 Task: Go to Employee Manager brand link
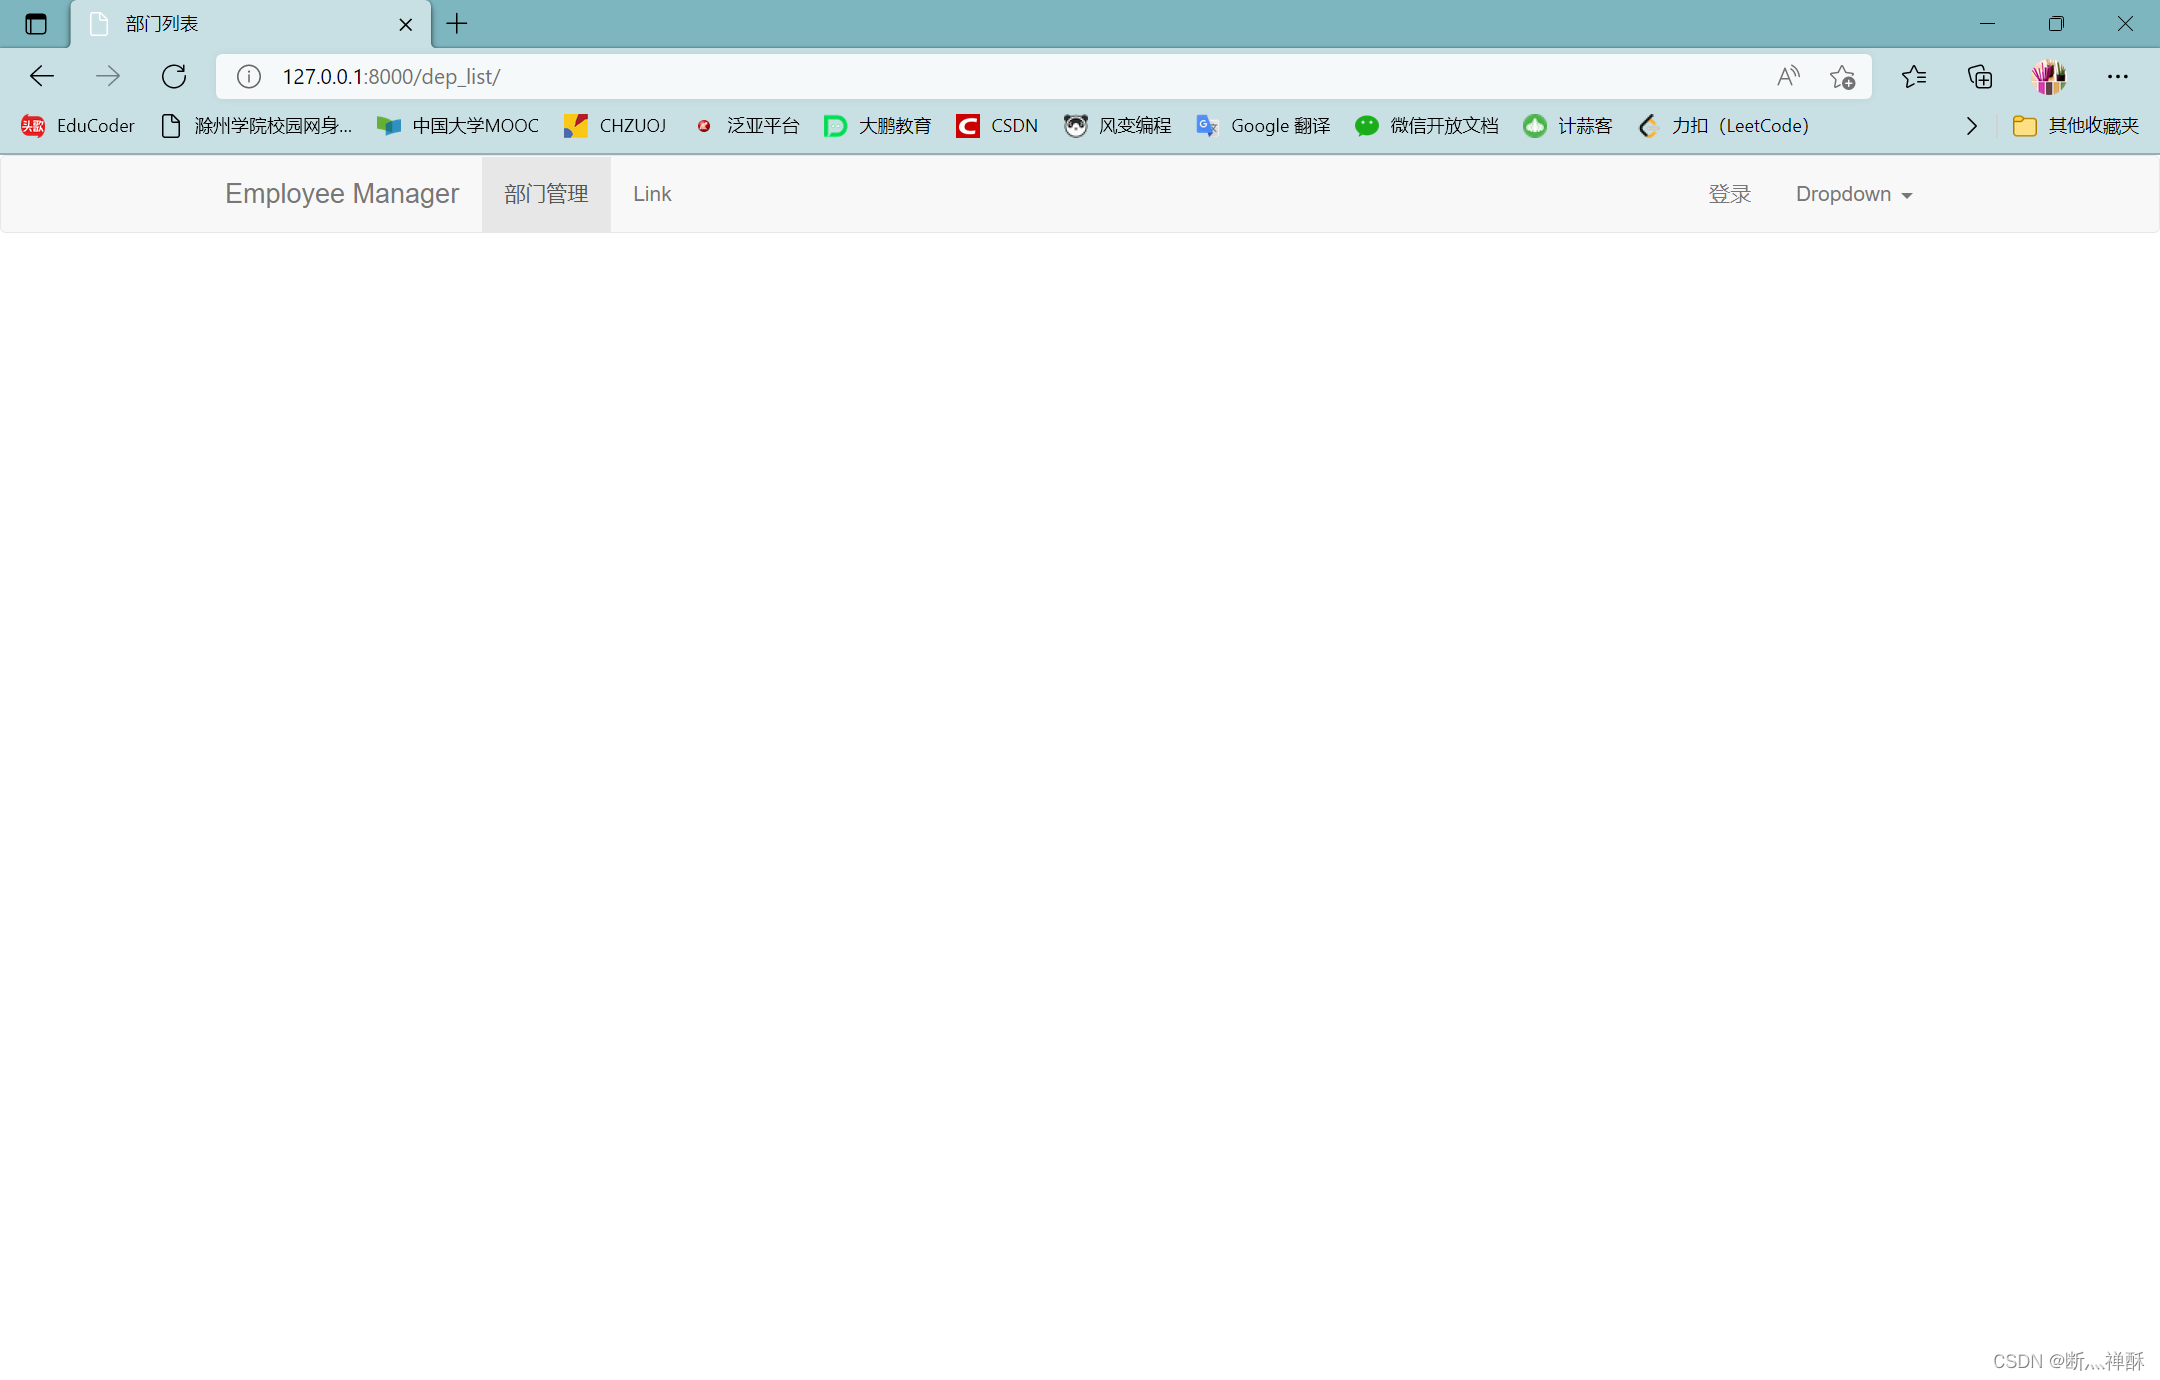342,194
